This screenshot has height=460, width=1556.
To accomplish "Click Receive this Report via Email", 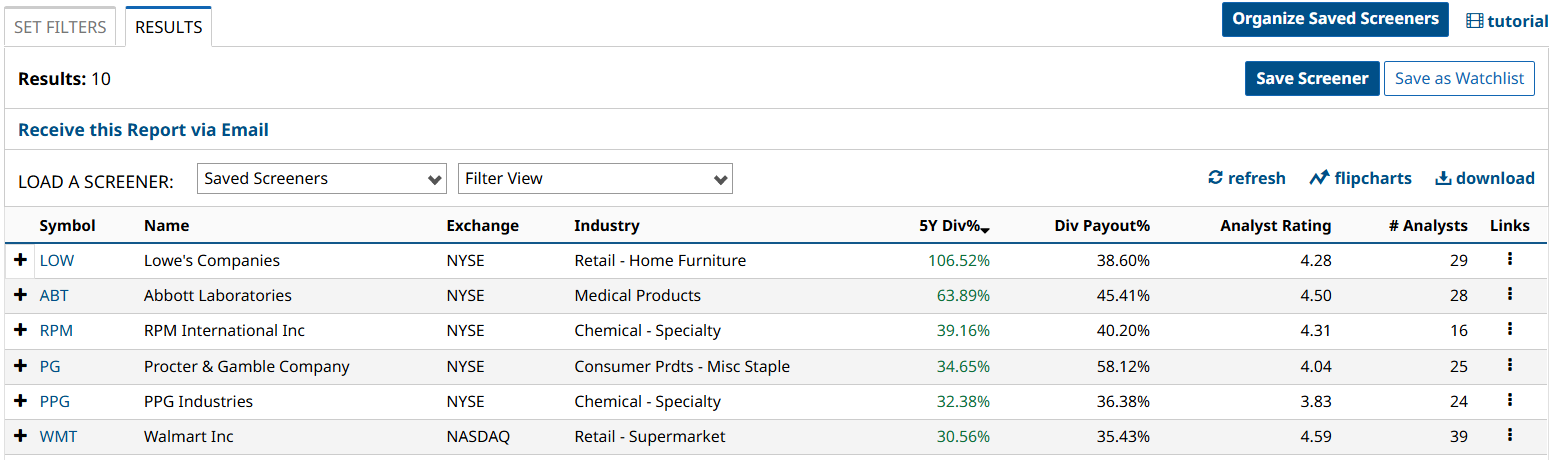I will (143, 130).
